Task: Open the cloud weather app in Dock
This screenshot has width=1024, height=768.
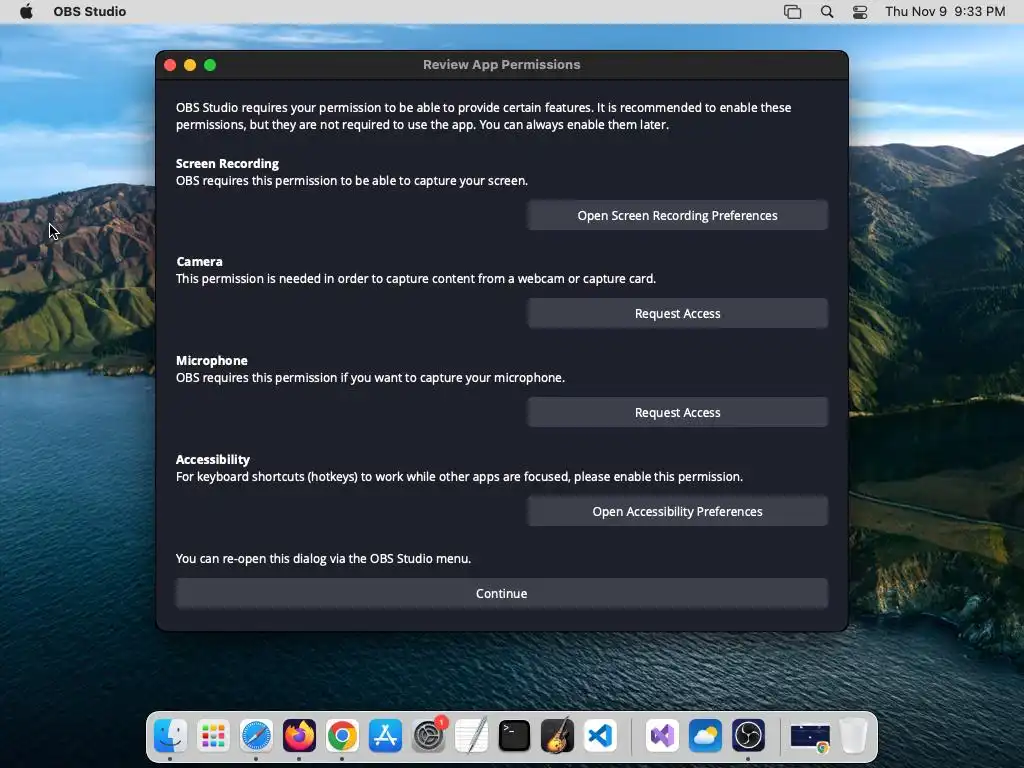Action: [705, 736]
